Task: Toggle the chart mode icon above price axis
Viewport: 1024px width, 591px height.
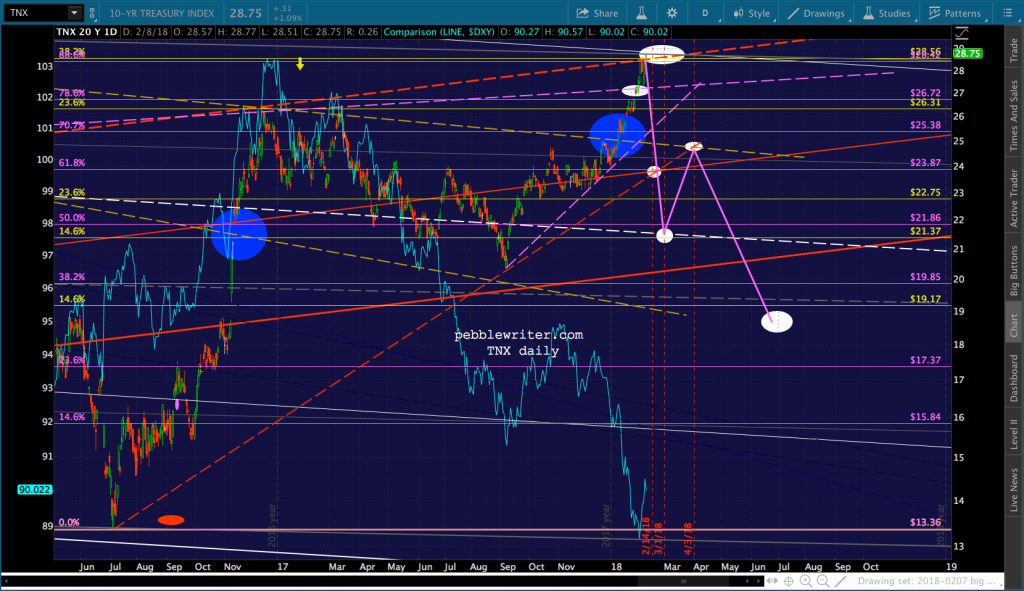Action: [961, 33]
